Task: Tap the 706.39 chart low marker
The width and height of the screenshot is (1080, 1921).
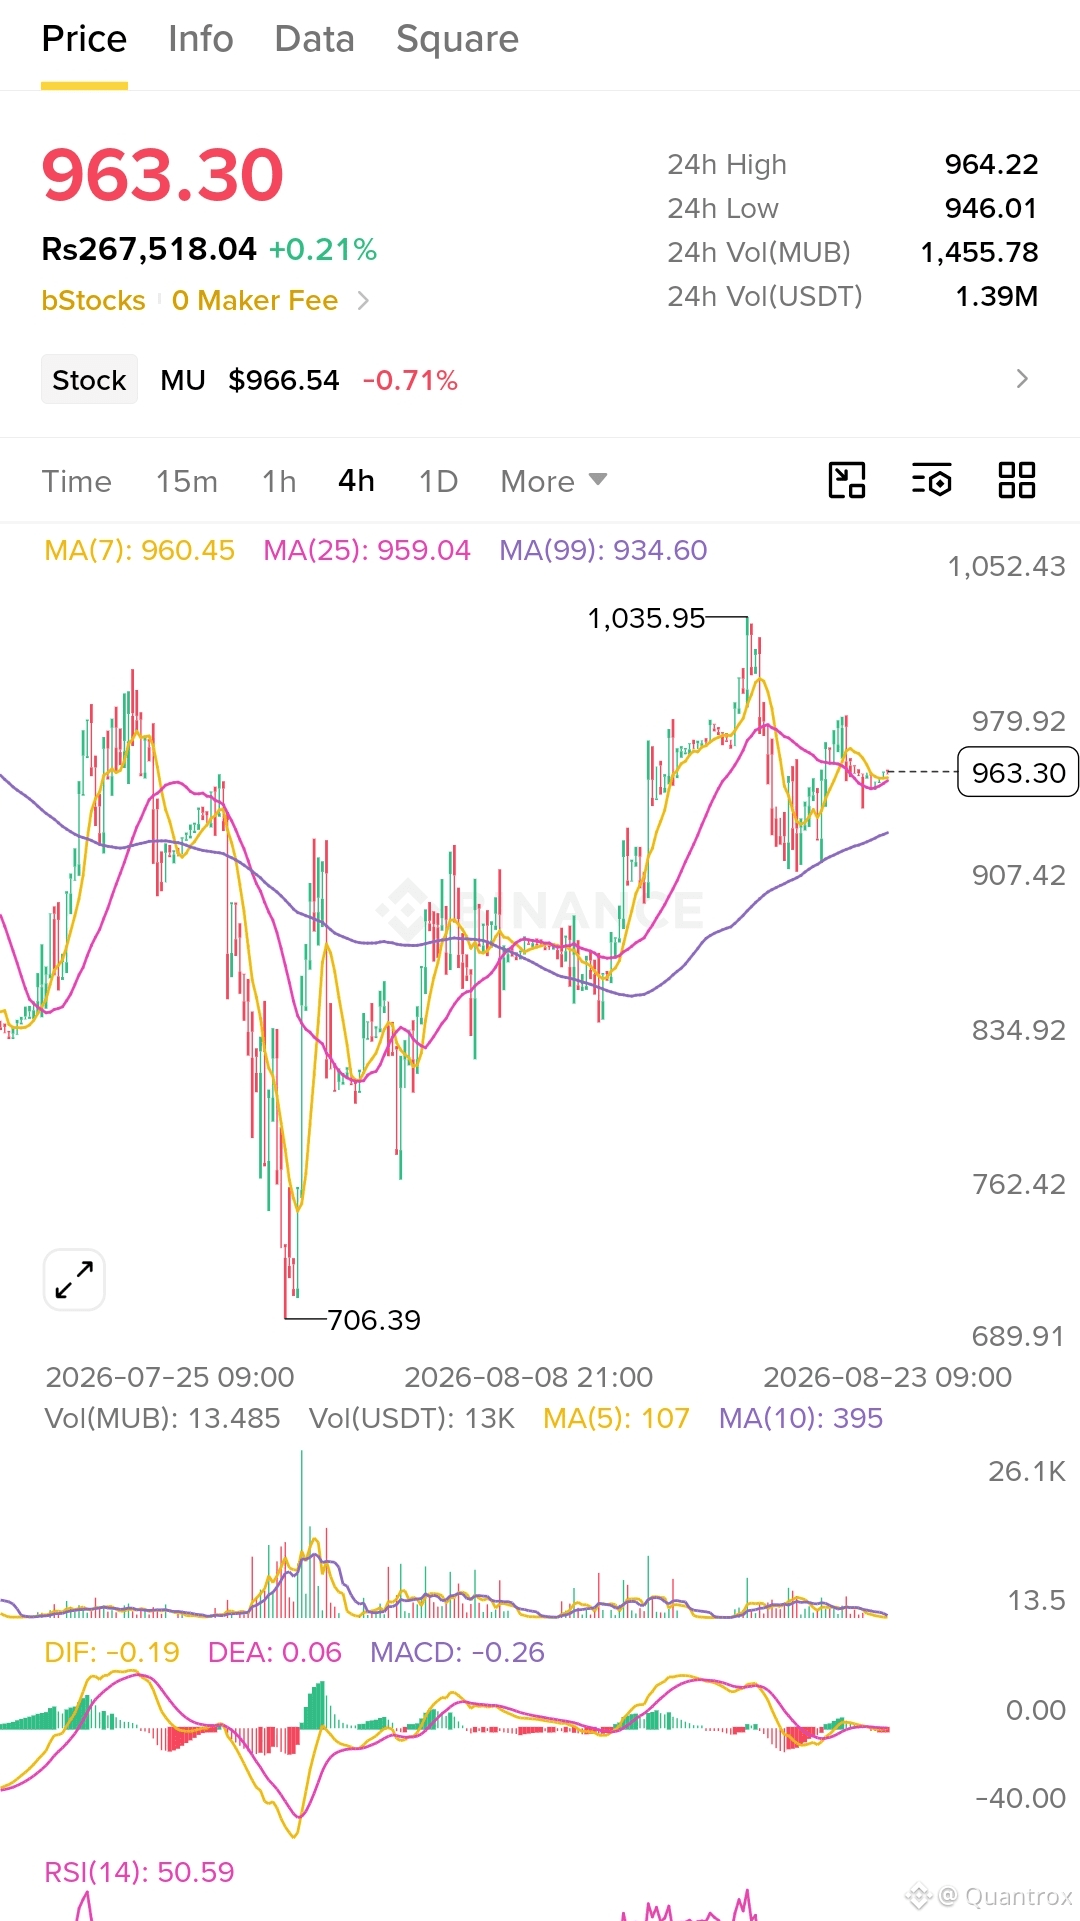Action: point(374,1320)
